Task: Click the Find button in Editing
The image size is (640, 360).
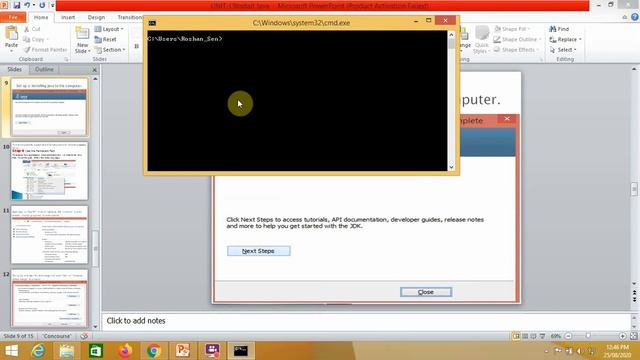Action: coord(559,29)
